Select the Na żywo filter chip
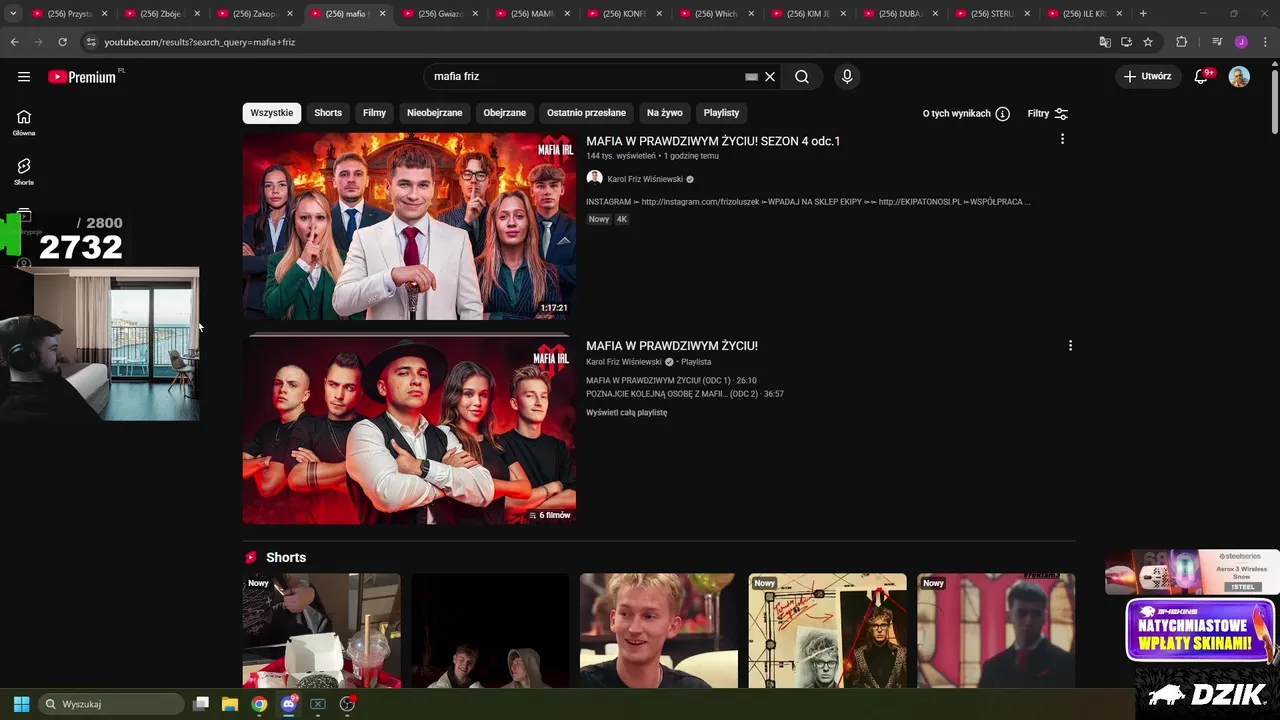Screen dimensions: 1280x720 click(665, 113)
